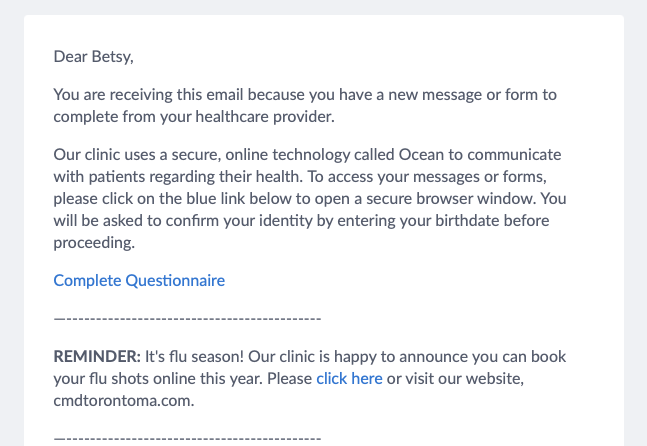Click the dashed divider below cmdtorontoma.com
This screenshot has width=647, height=446.
coord(187,439)
